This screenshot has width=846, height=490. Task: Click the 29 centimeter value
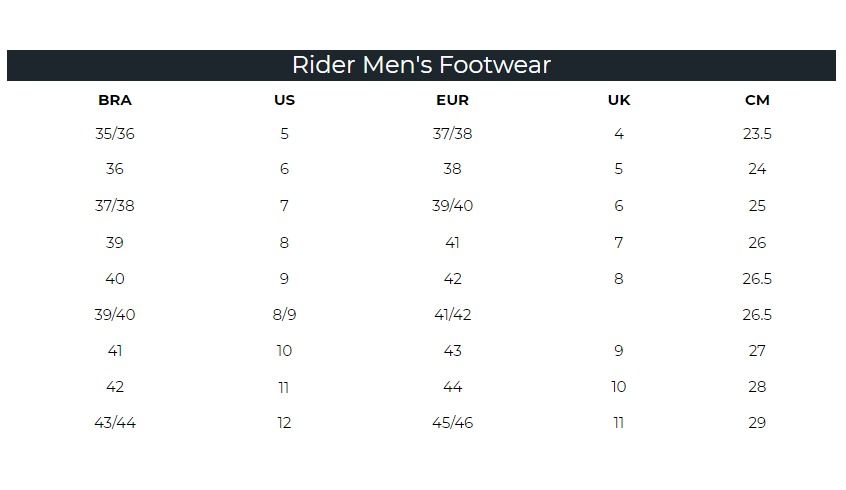(757, 423)
